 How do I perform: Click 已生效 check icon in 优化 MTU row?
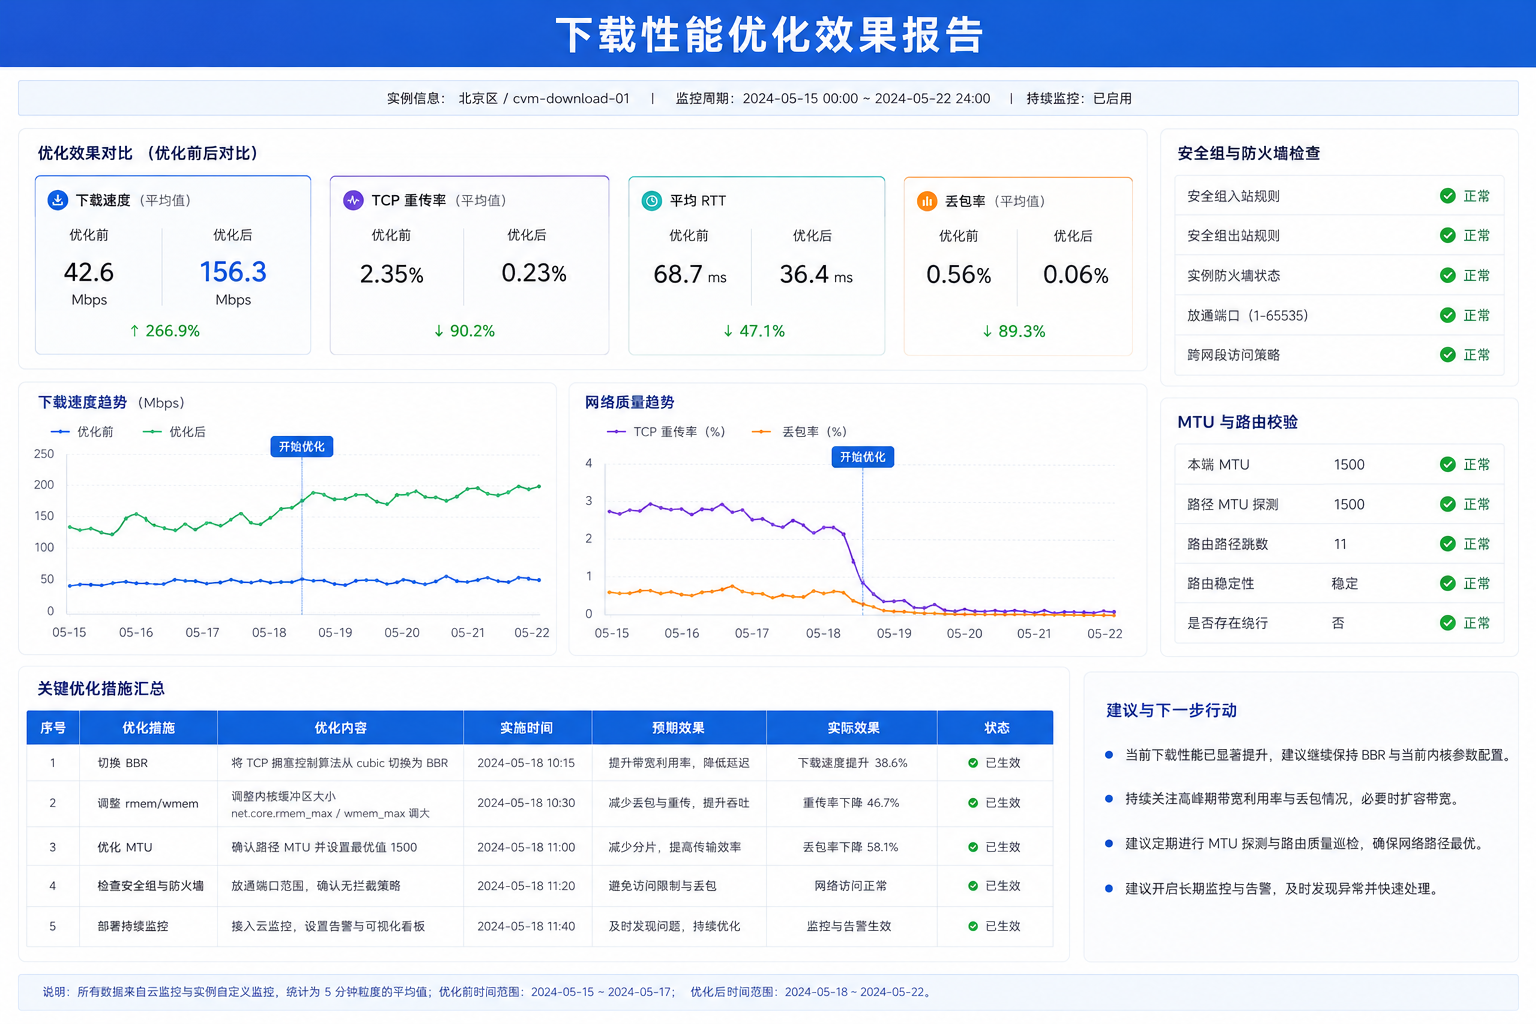tap(973, 847)
